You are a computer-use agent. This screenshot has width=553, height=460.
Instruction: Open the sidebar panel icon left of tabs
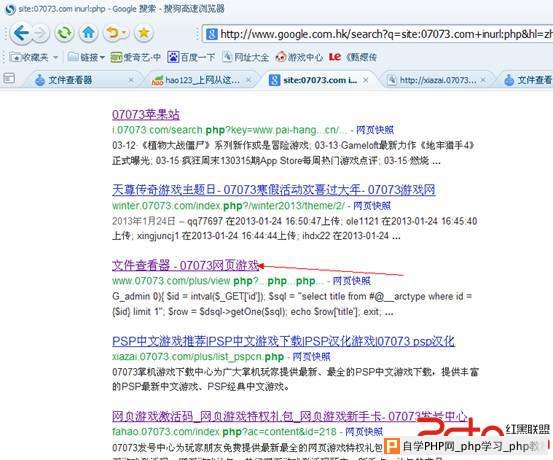[x=9, y=78]
